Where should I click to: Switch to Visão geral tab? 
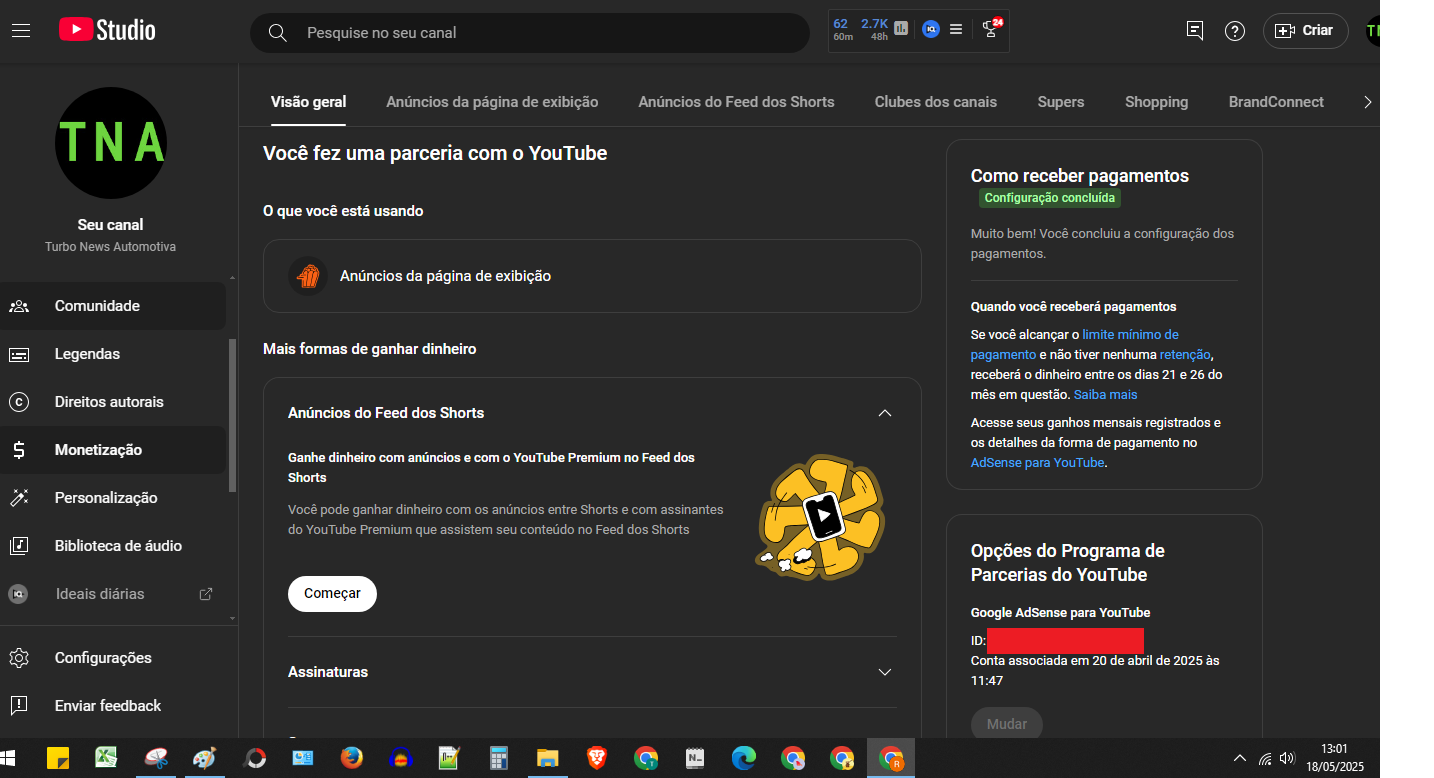(309, 102)
